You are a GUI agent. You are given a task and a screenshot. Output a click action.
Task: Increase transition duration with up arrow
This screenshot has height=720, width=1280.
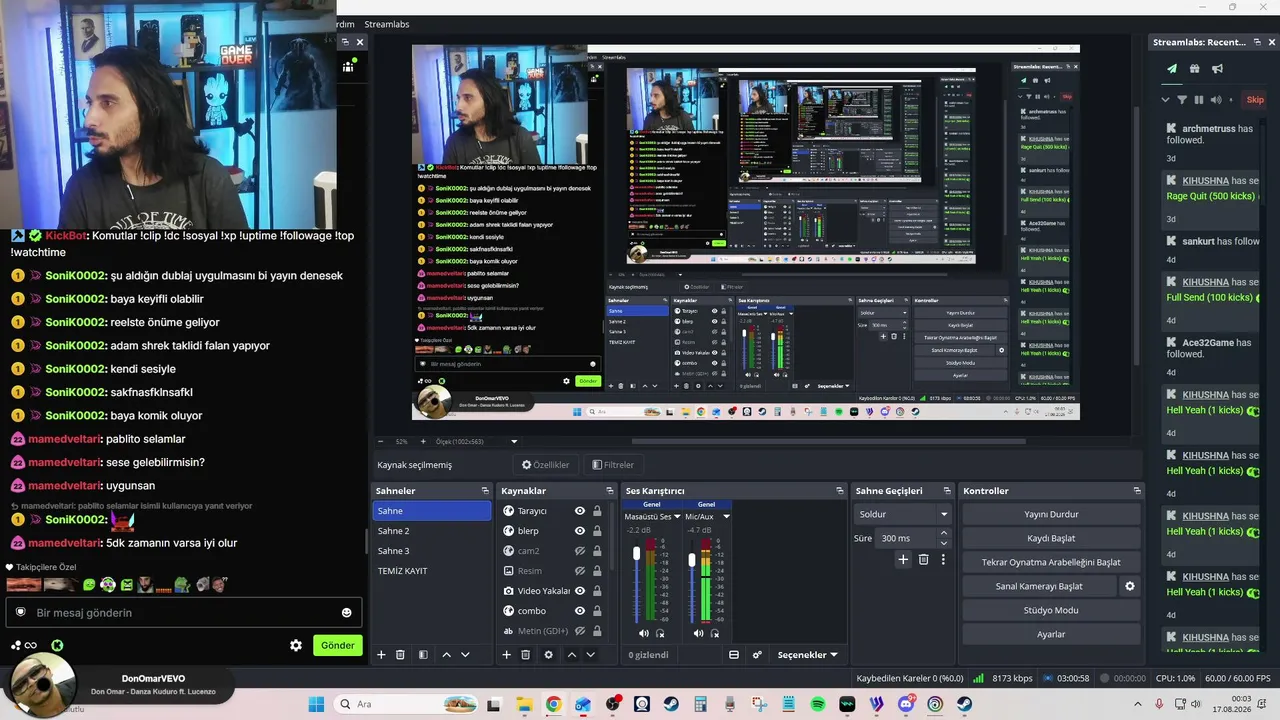coord(944,534)
